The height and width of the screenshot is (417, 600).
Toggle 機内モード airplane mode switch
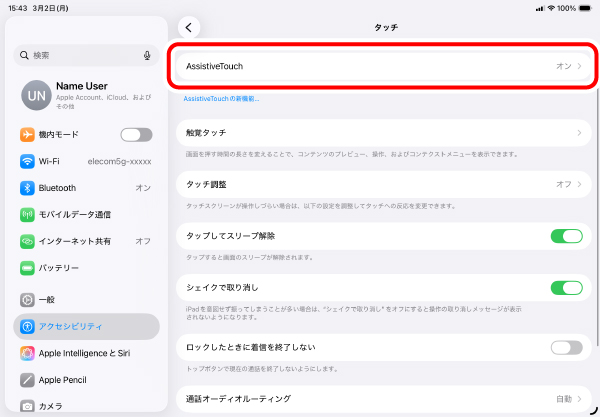pos(136,135)
